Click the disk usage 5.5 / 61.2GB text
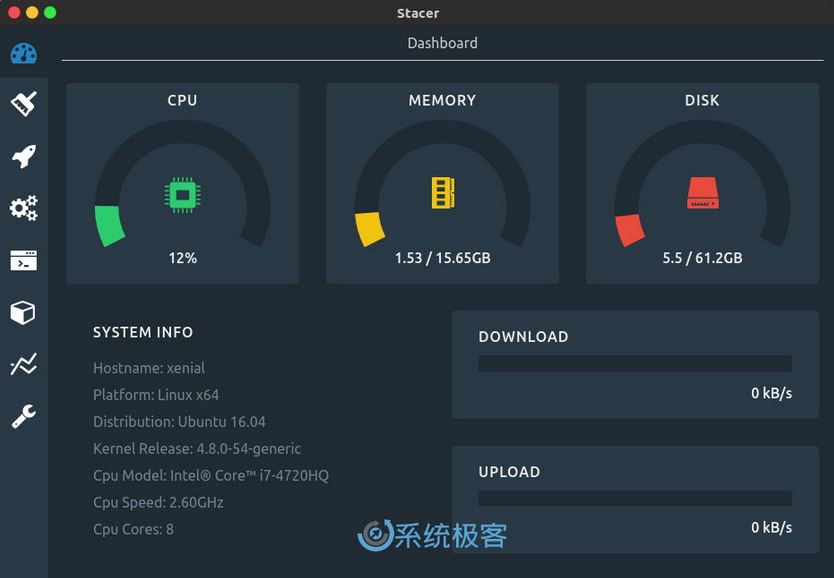The image size is (834, 578). pos(702,258)
